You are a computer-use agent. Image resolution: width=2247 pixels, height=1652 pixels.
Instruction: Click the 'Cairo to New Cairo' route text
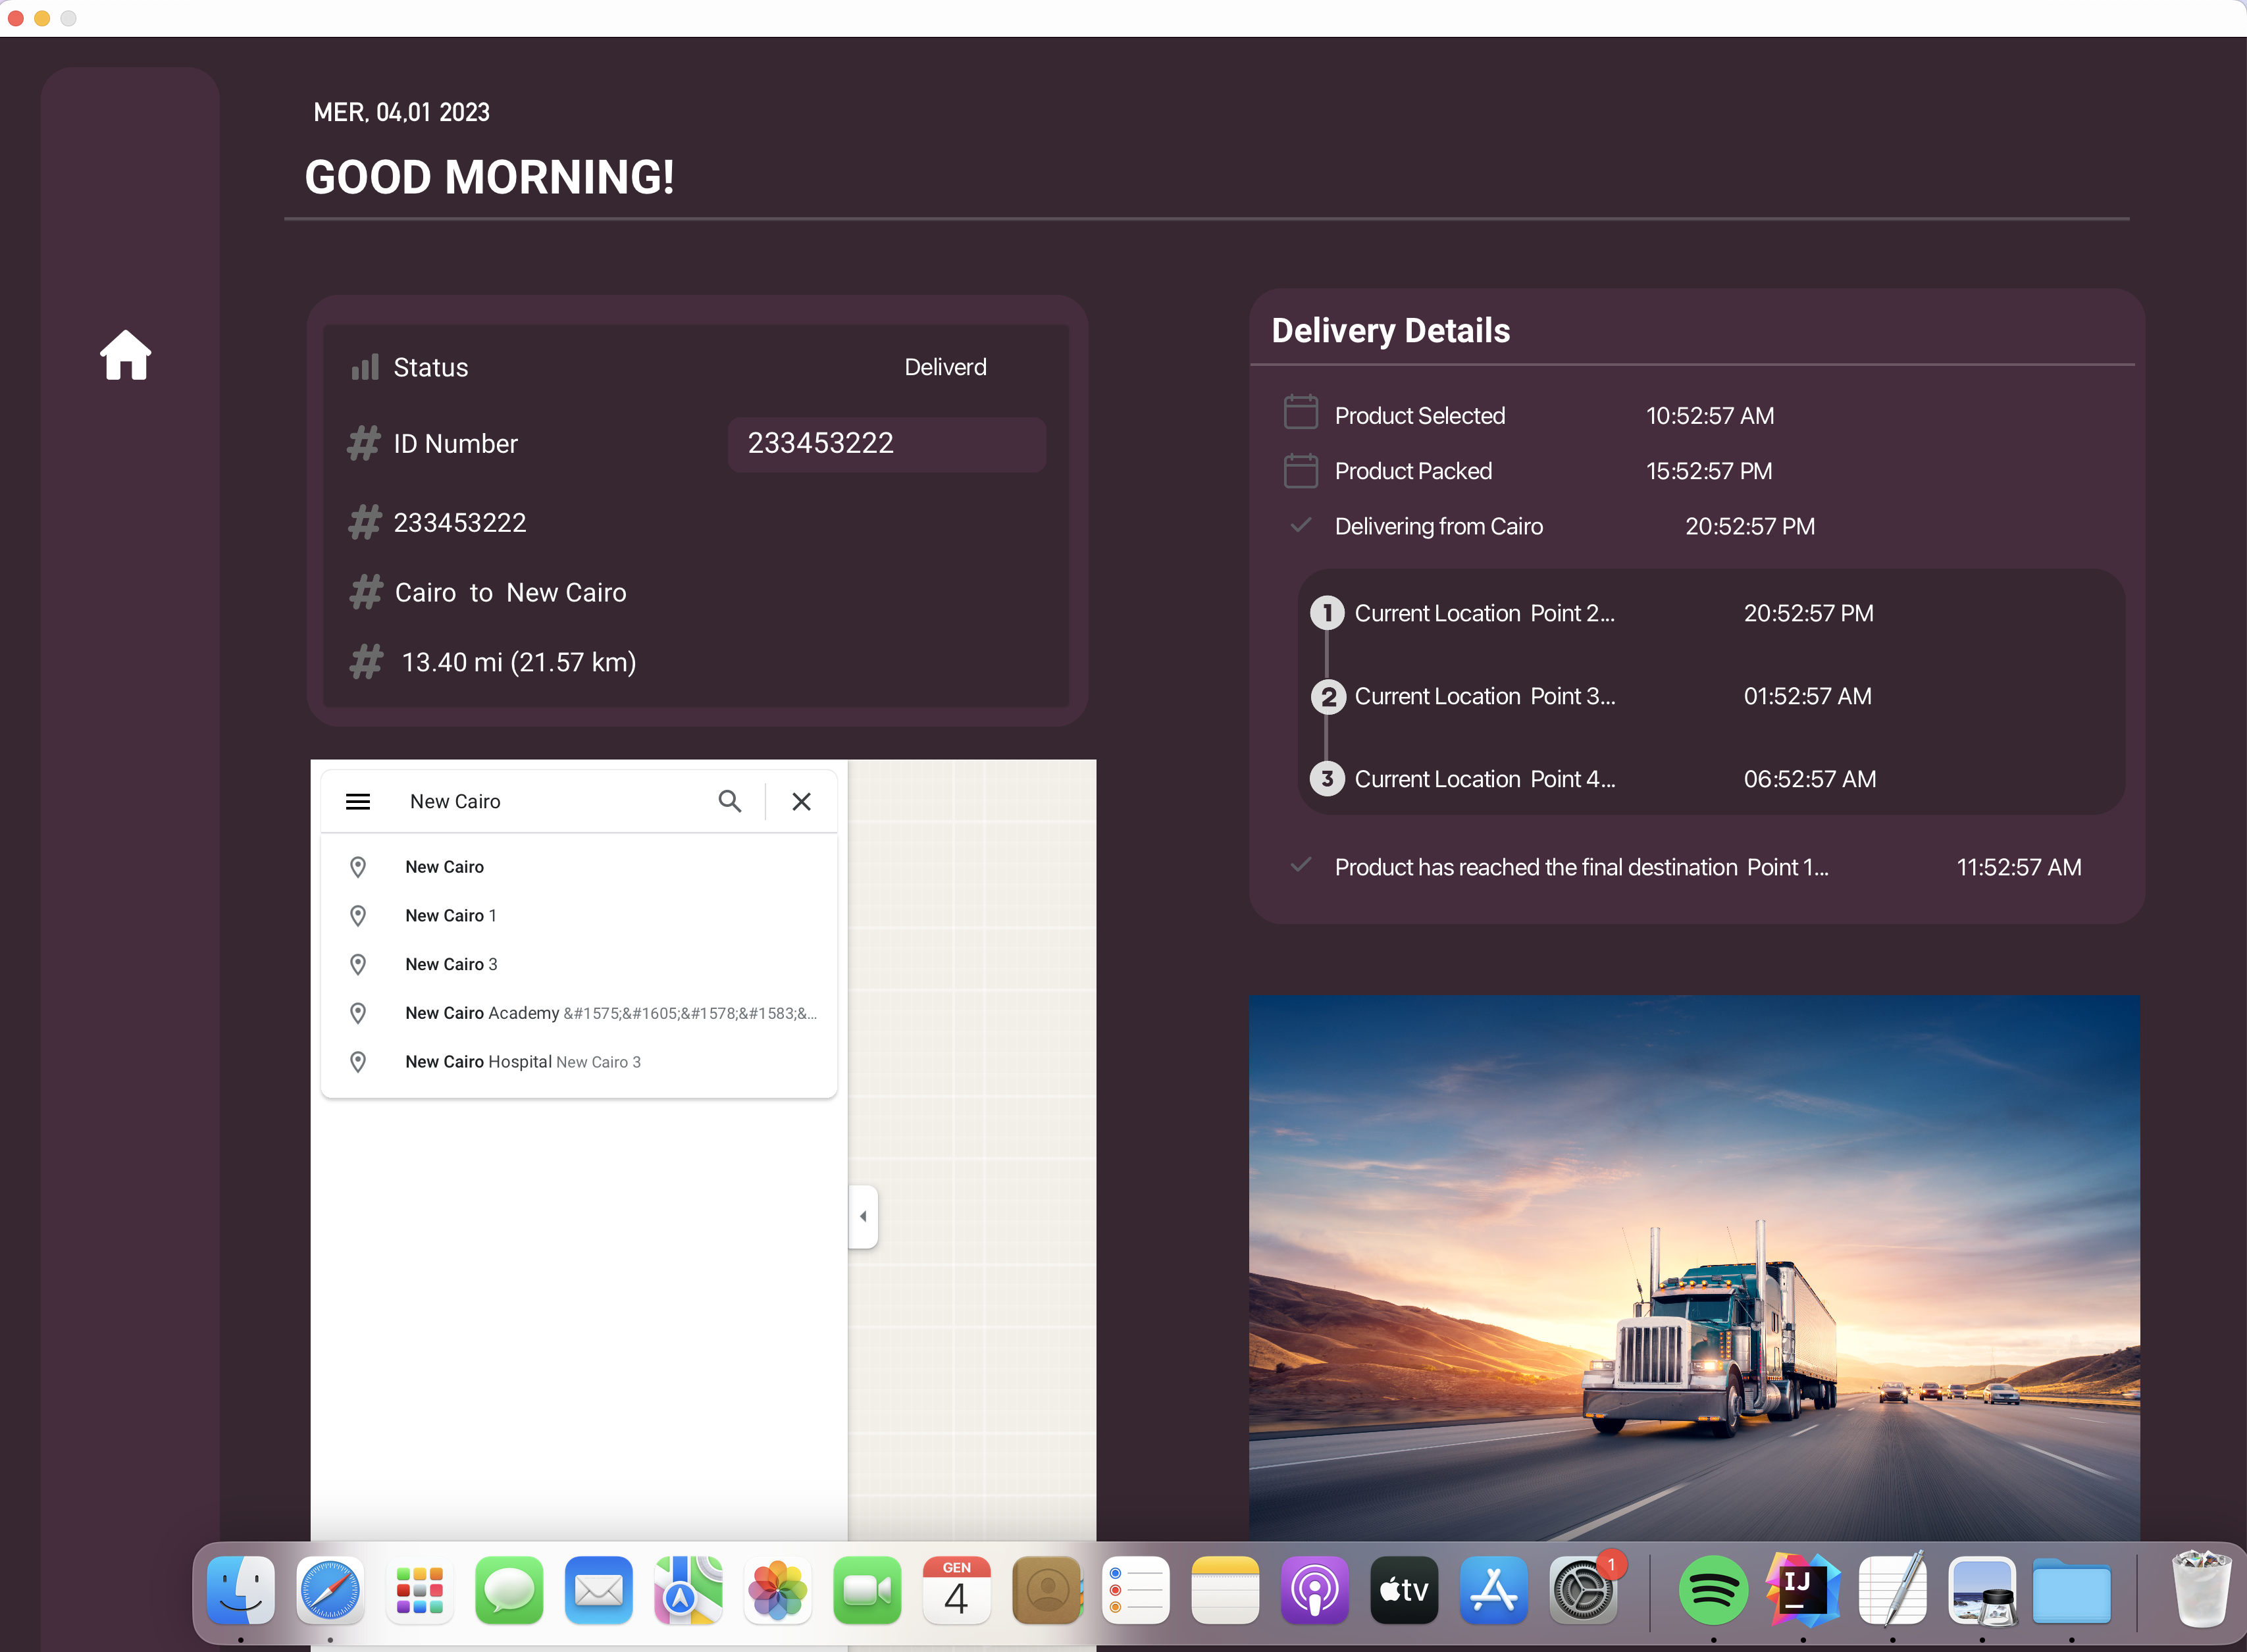tap(510, 593)
